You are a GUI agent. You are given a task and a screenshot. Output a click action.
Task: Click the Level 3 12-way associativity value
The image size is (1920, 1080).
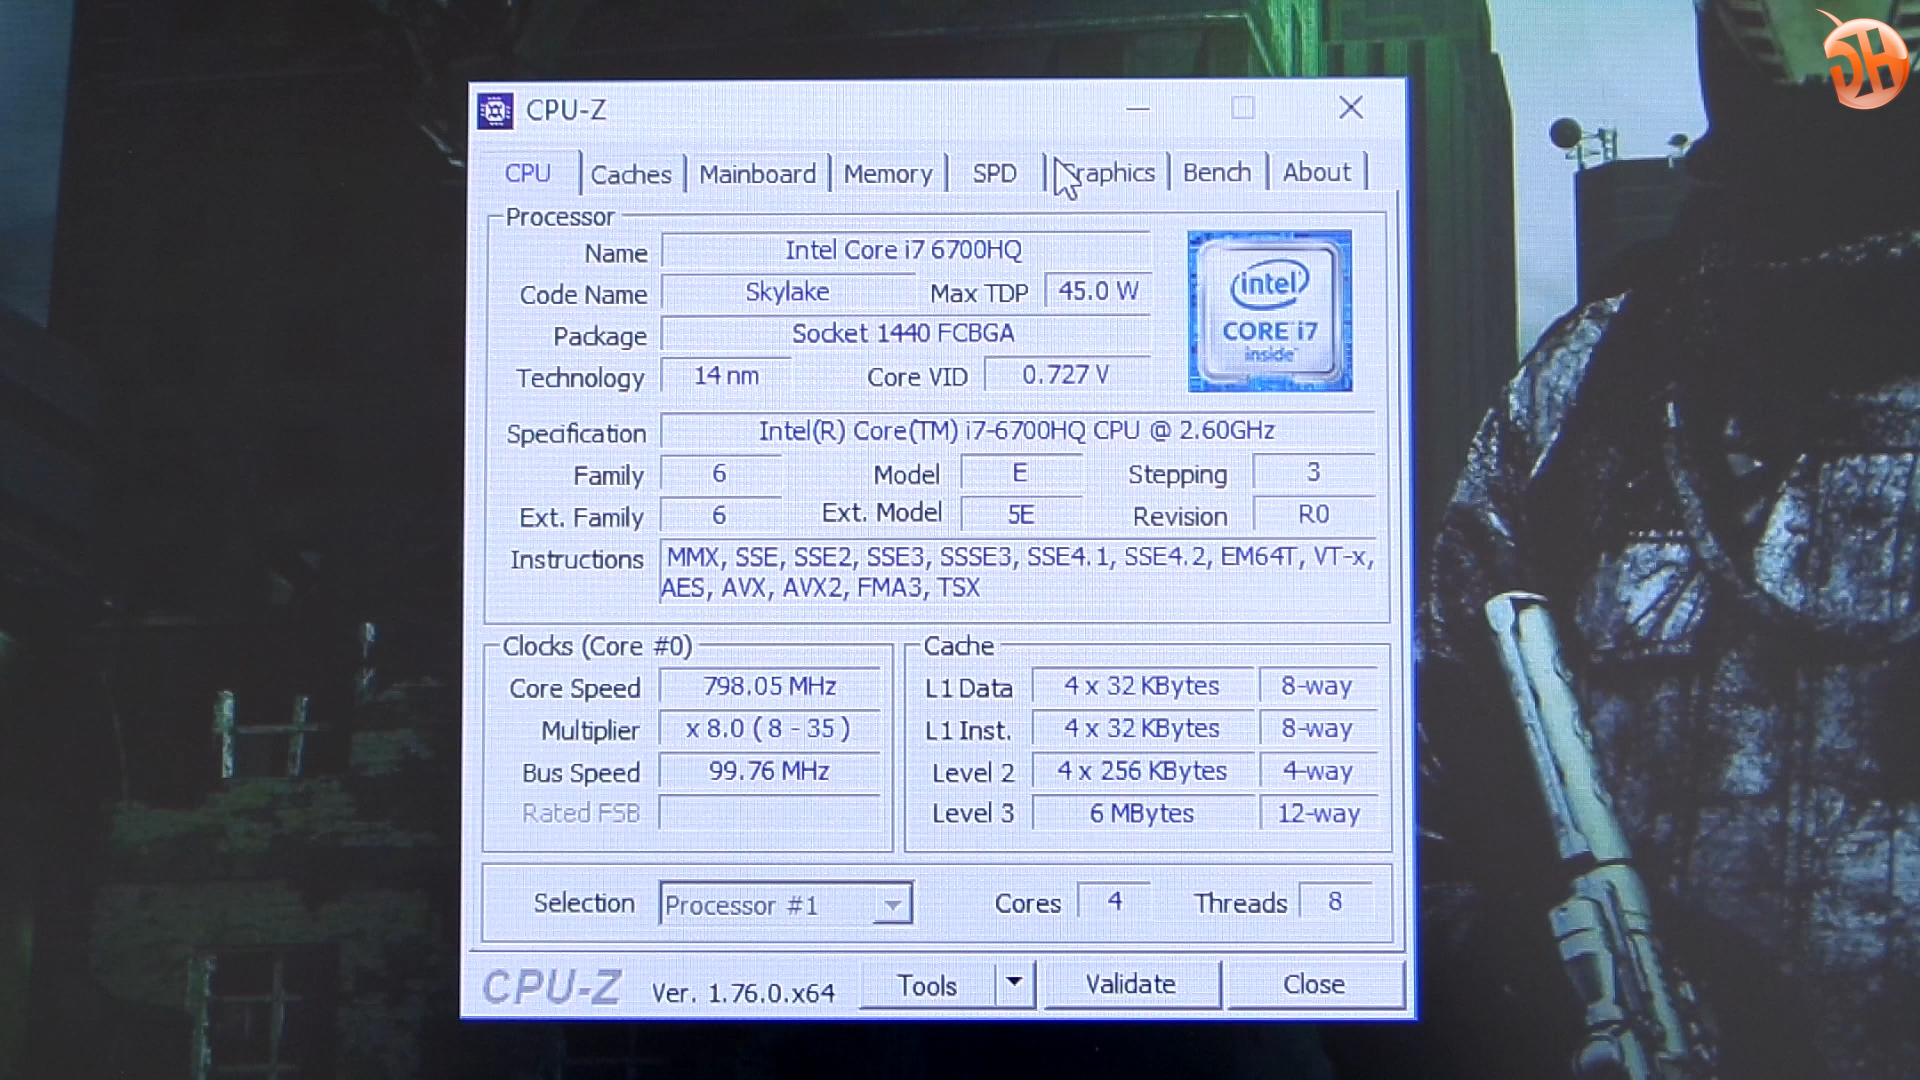coord(1318,813)
